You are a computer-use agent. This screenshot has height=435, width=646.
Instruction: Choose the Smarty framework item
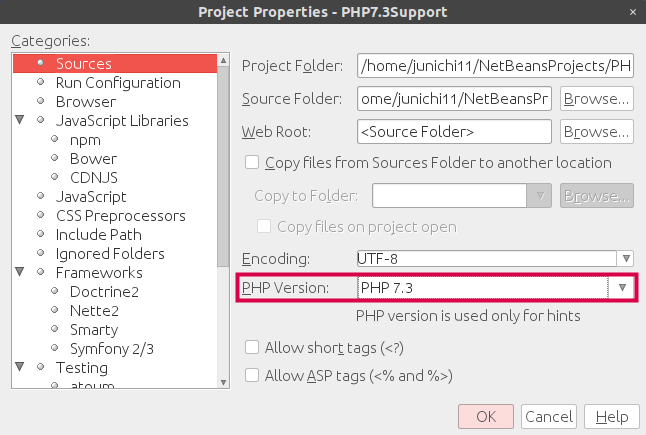pos(94,330)
